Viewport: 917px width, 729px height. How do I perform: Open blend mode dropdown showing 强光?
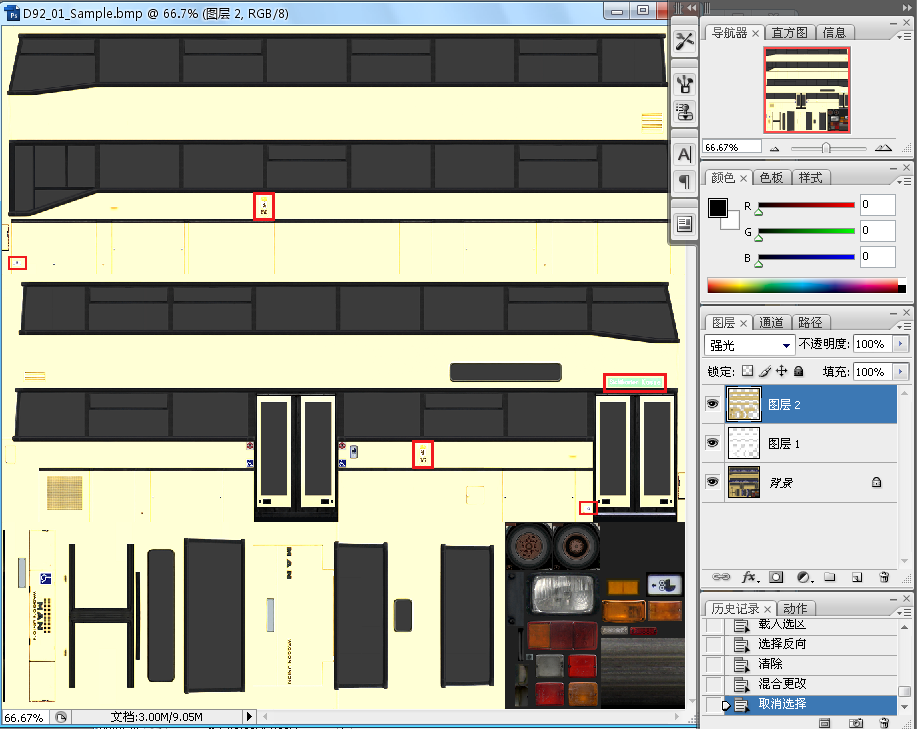point(749,346)
